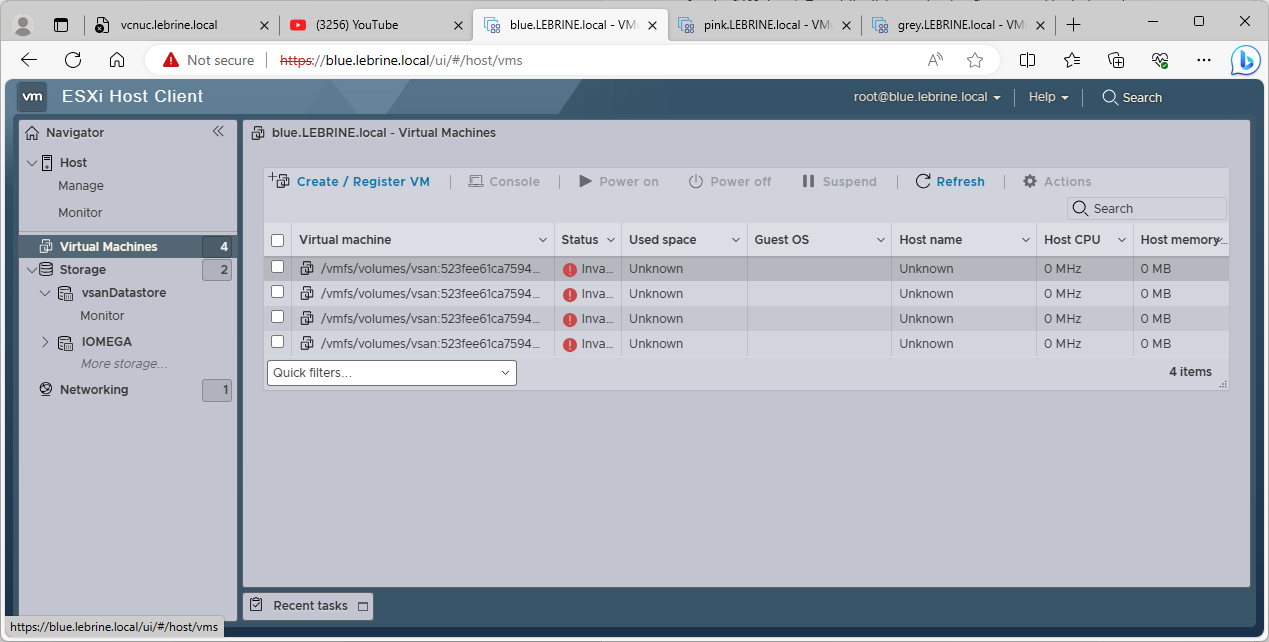Click Console button
The height and width of the screenshot is (642, 1269).
click(x=503, y=181)
